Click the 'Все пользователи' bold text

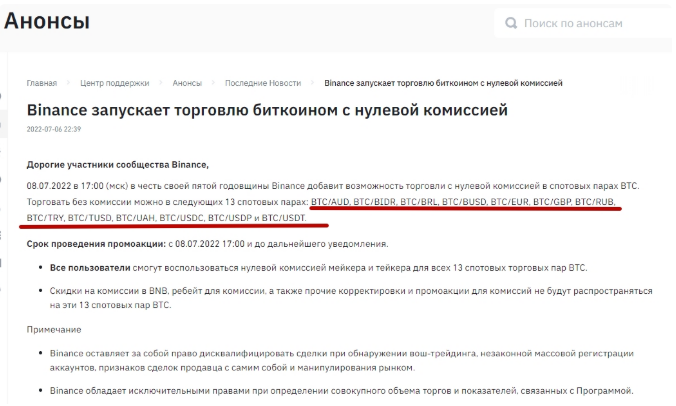pyautogui.click(x=90, y=268)
